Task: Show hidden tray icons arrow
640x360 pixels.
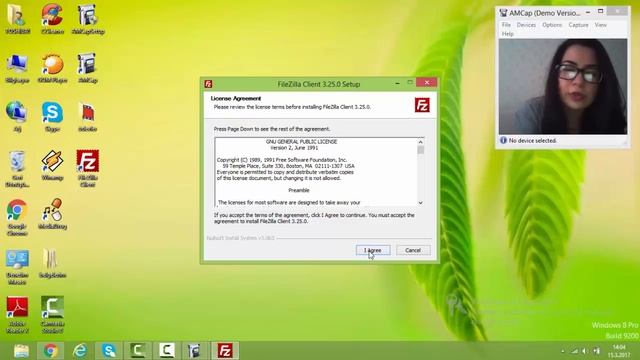Action: 563,351
